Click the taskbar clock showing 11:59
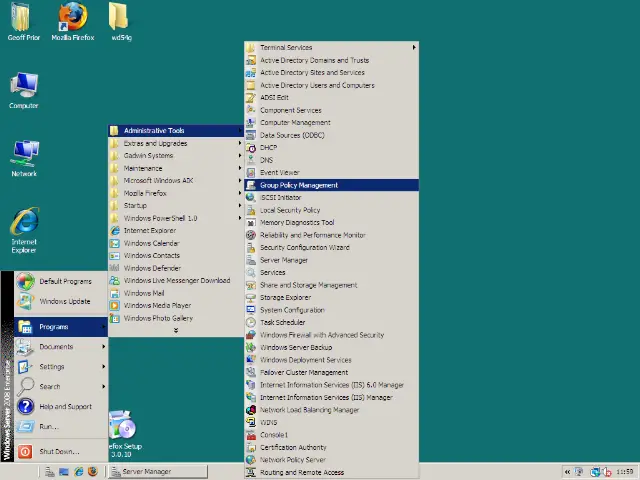The width and height of the screenshot is (640, 480). pyautogui.click(x=624, y=472)
